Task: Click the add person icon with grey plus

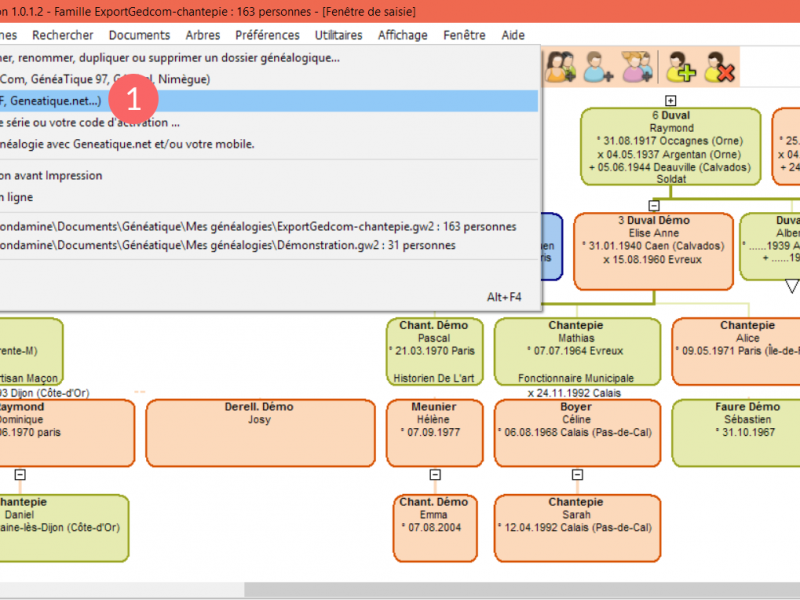Action: 598,66
